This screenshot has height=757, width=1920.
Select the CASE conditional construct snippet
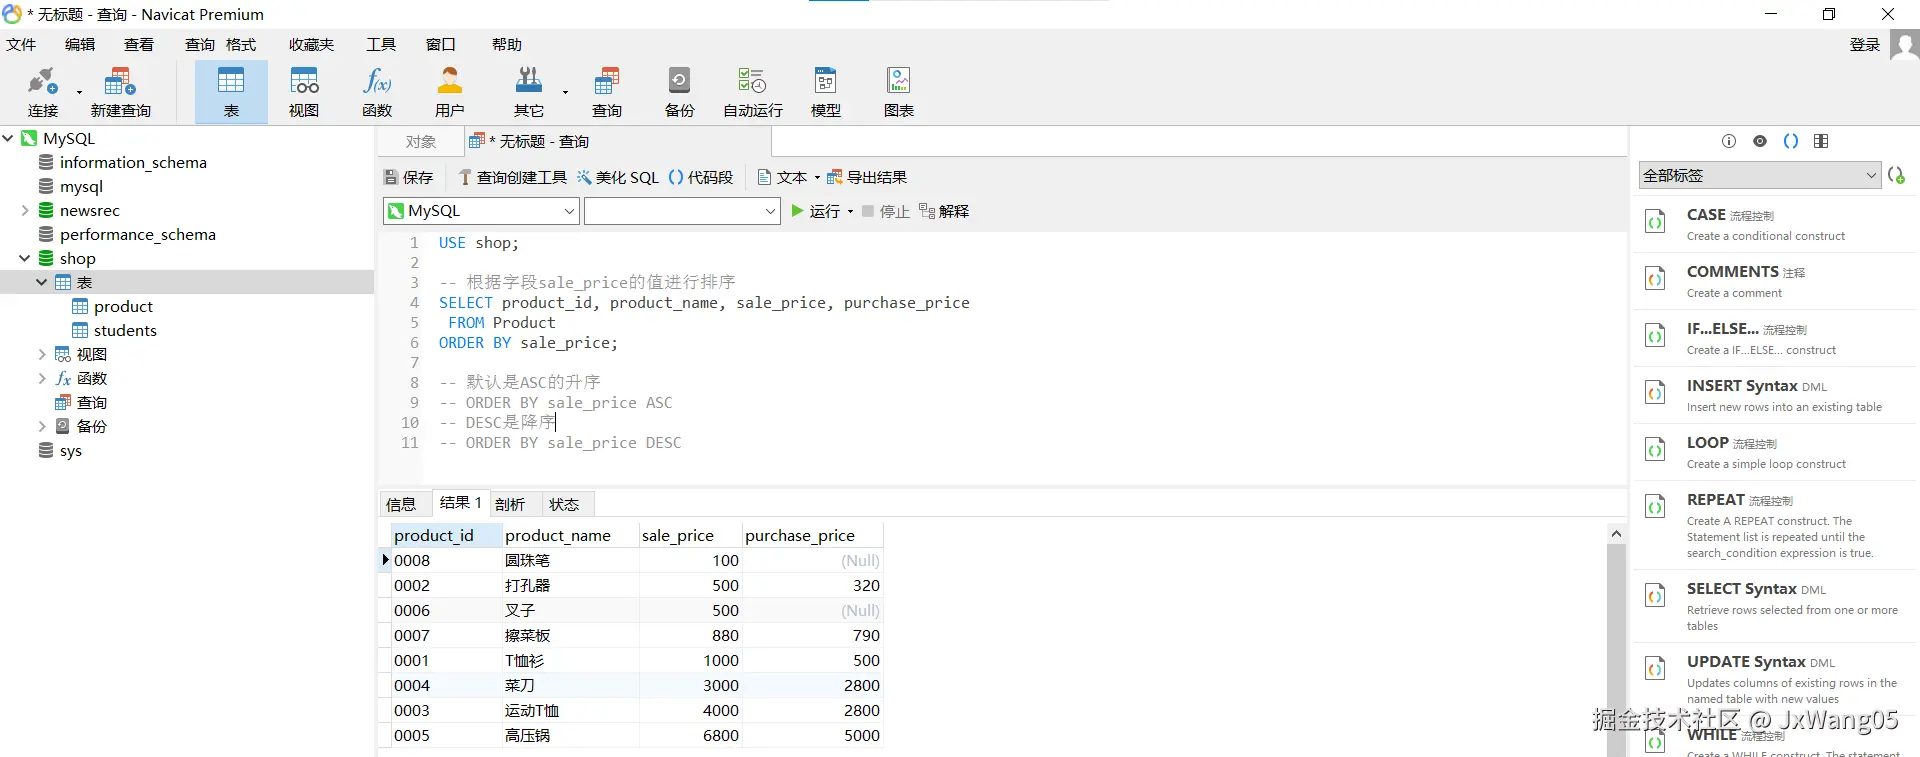pyautogui.click(x=1776, y=224)
